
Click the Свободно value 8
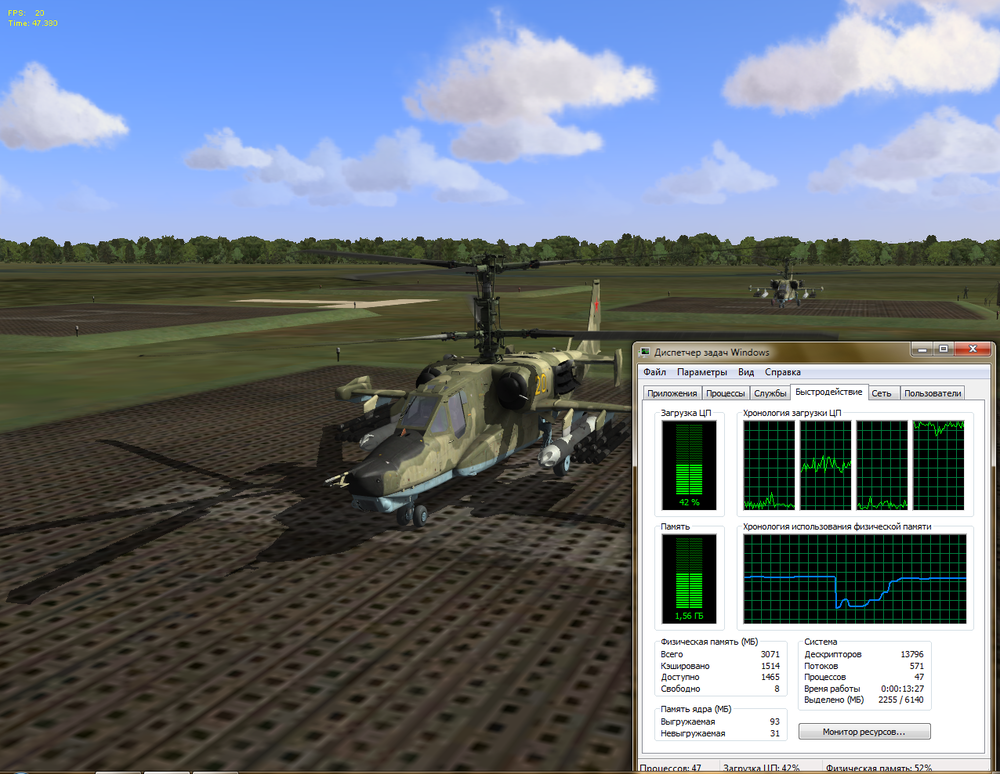[777, 689]
